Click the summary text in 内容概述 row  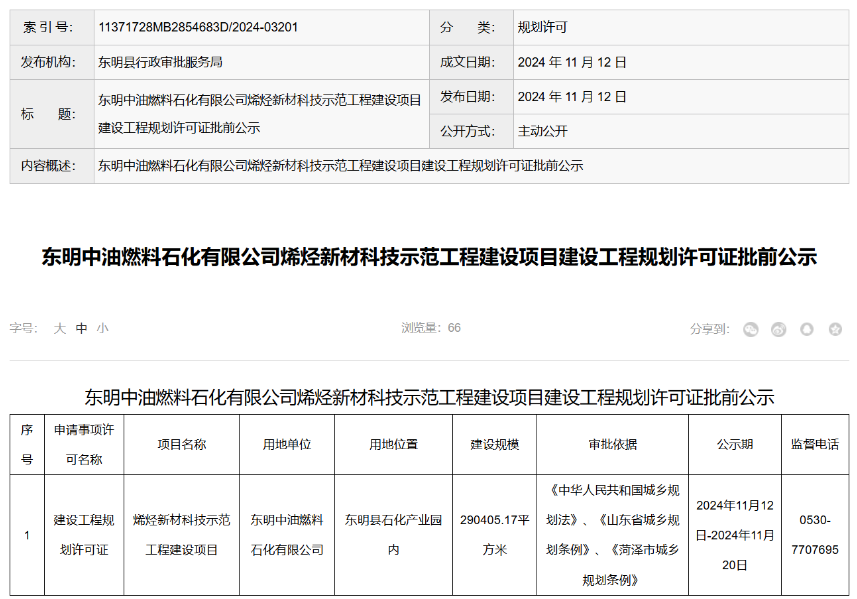(x=341, y=166)
